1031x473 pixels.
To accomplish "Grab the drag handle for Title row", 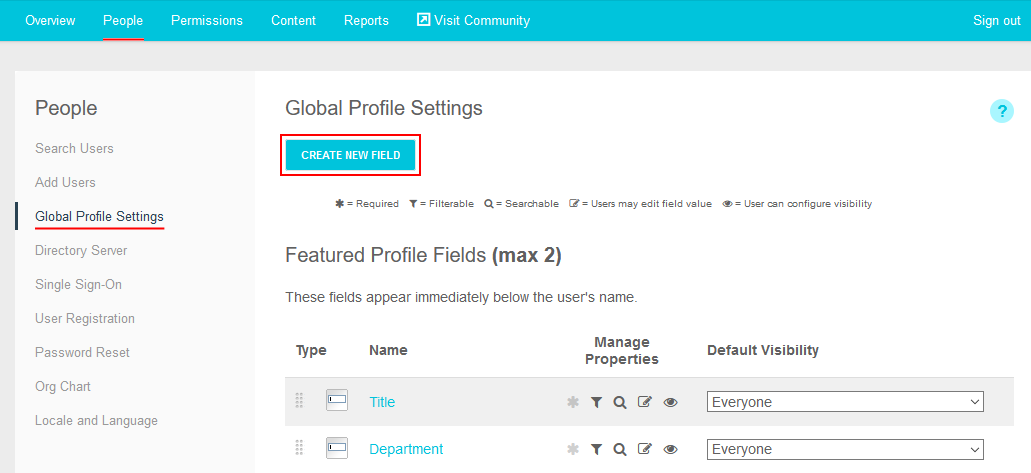I will [299, 401].
